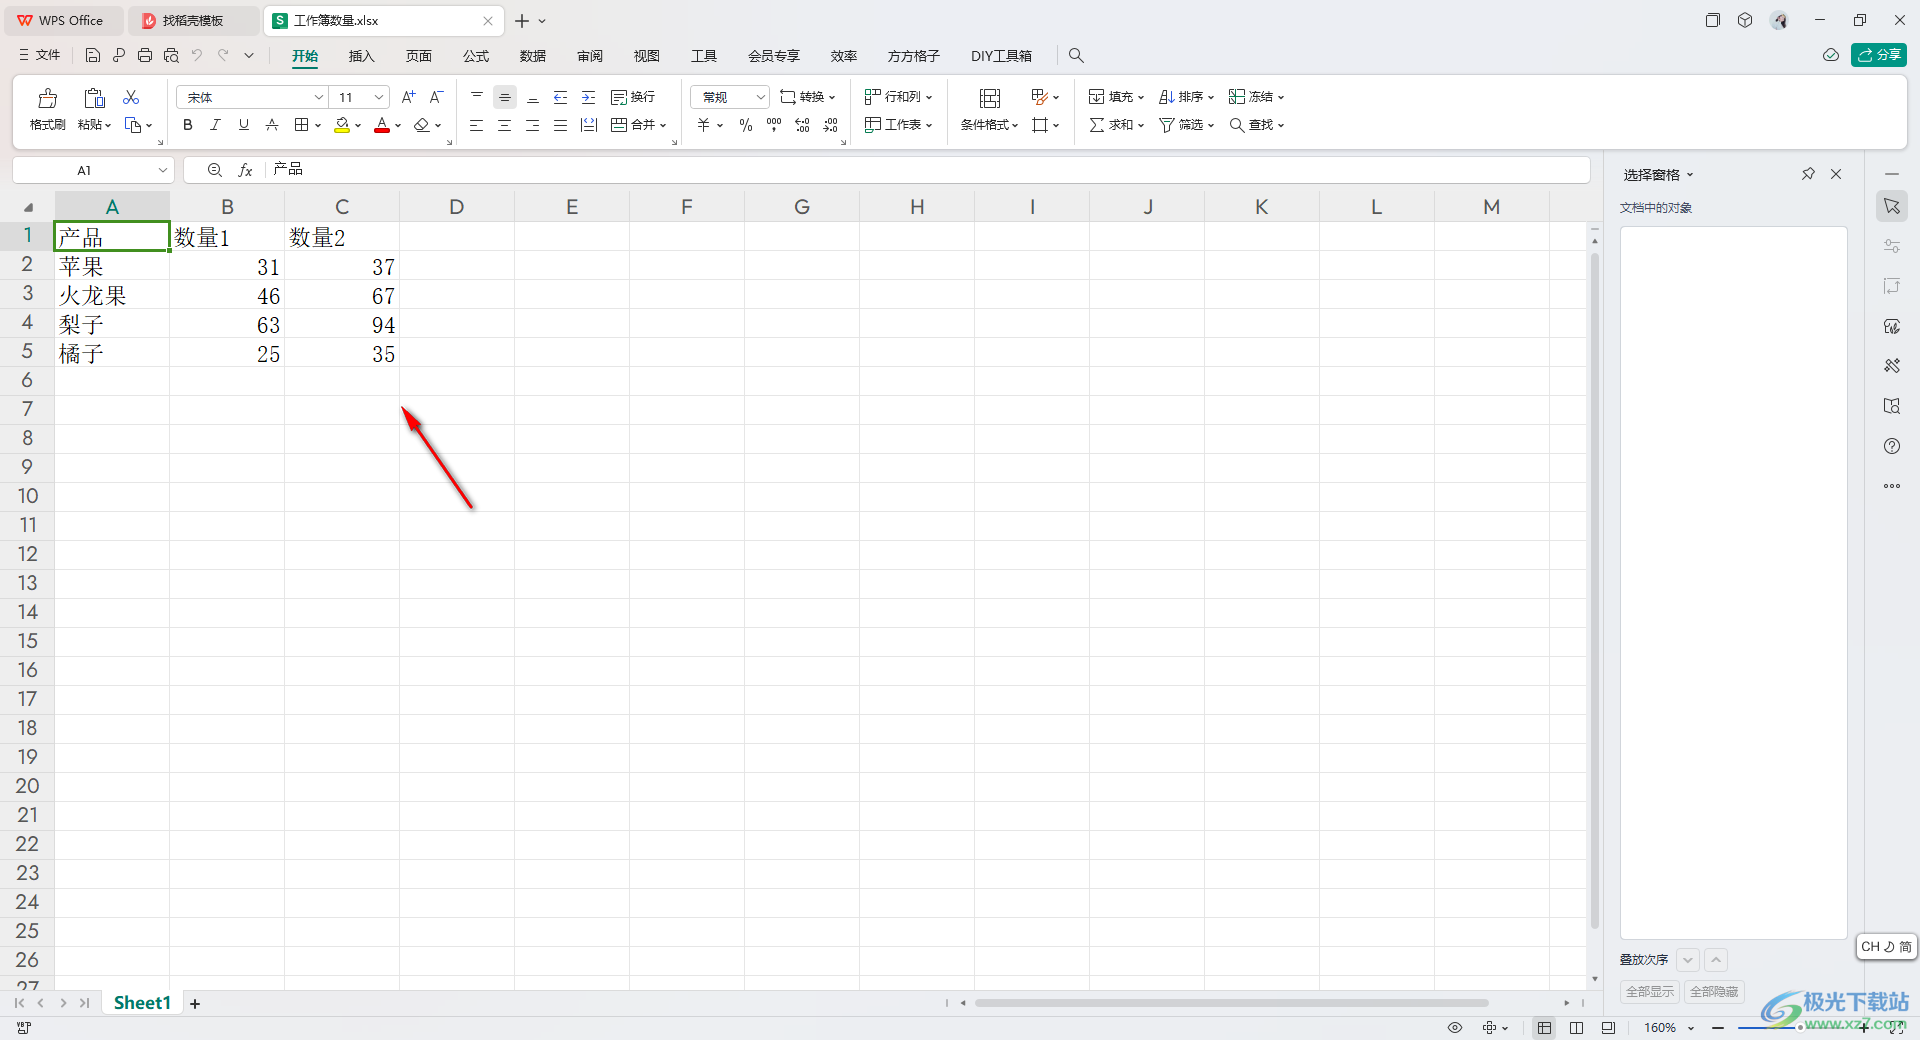
Task: Click the thousands separator icon
Action: tap(774, 125)
